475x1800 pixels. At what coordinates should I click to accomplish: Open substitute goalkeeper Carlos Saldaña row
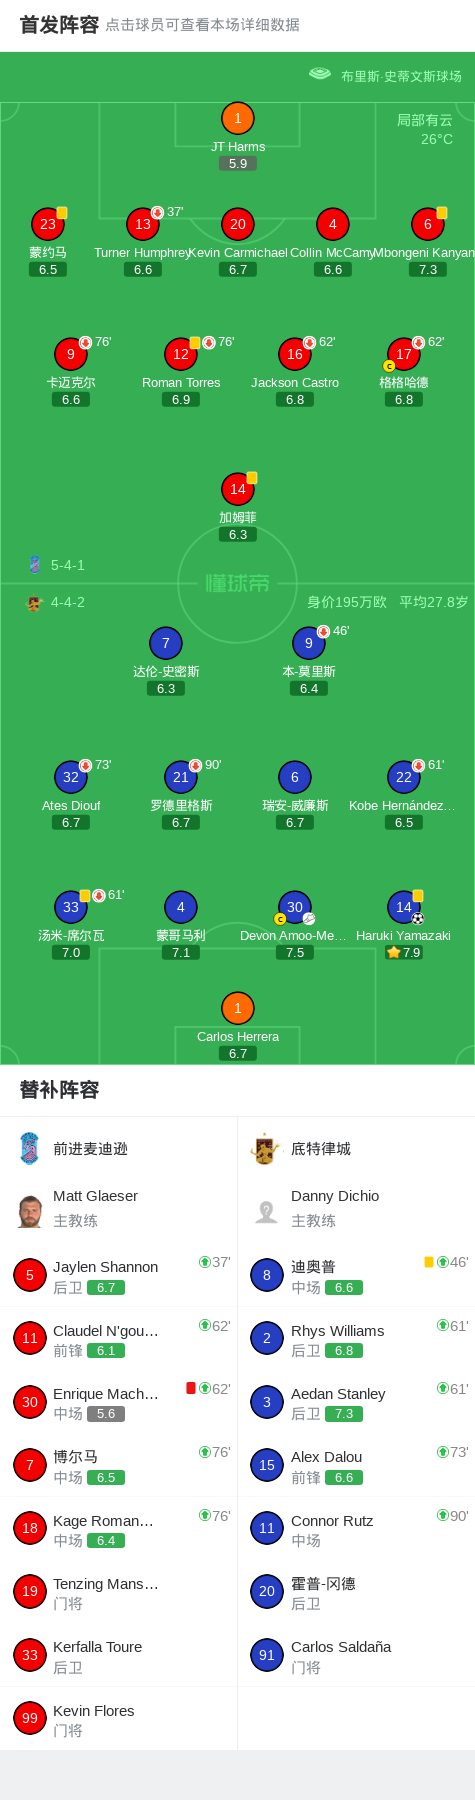click(356, 1655)
